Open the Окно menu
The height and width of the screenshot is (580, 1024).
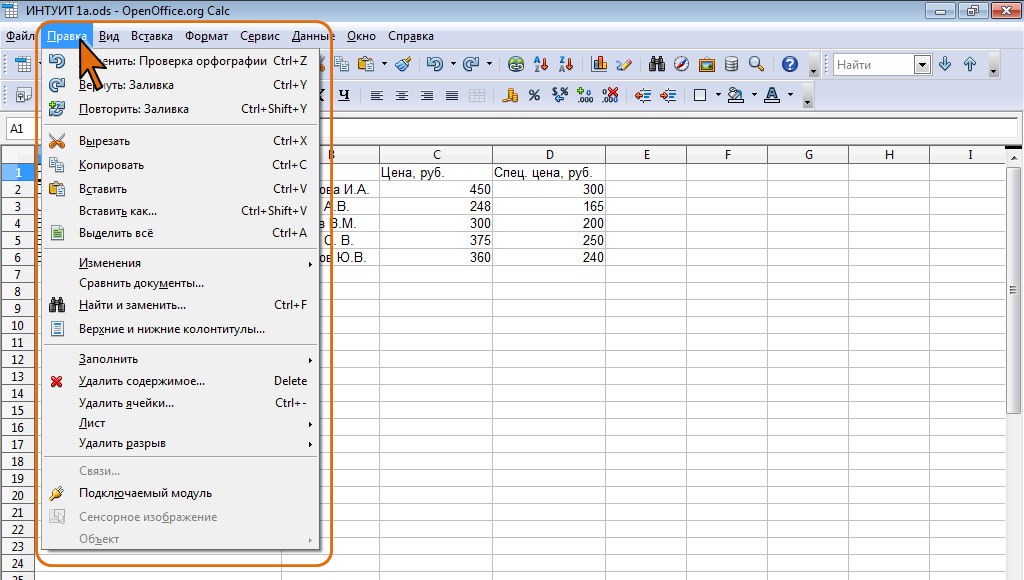point(361,37)
